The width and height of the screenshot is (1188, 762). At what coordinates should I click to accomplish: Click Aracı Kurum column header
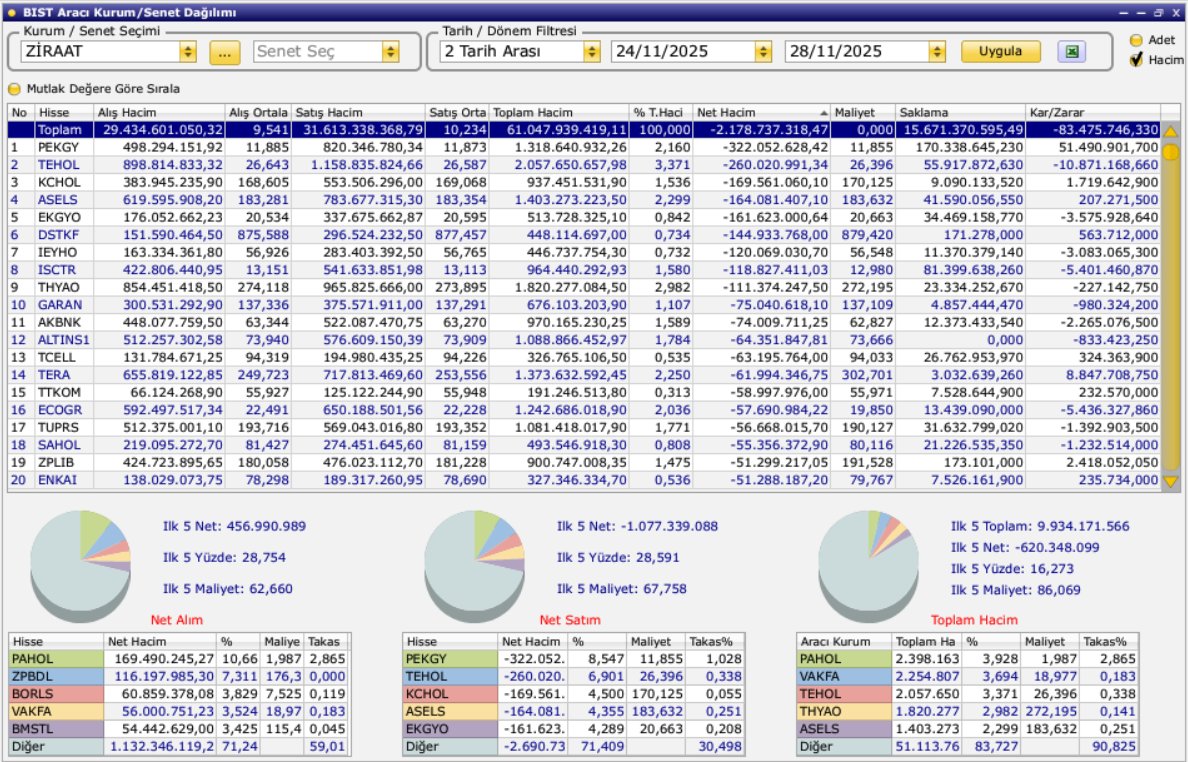click(x=844, y=642)
